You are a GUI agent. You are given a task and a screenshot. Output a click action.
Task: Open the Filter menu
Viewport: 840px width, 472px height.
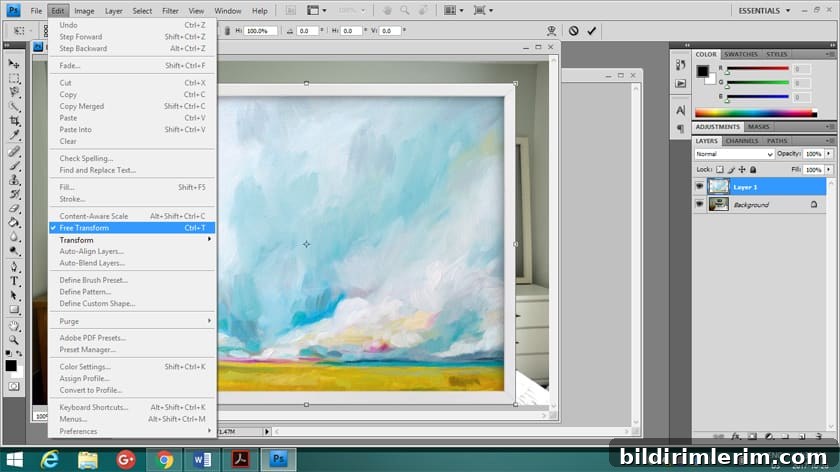170,11
